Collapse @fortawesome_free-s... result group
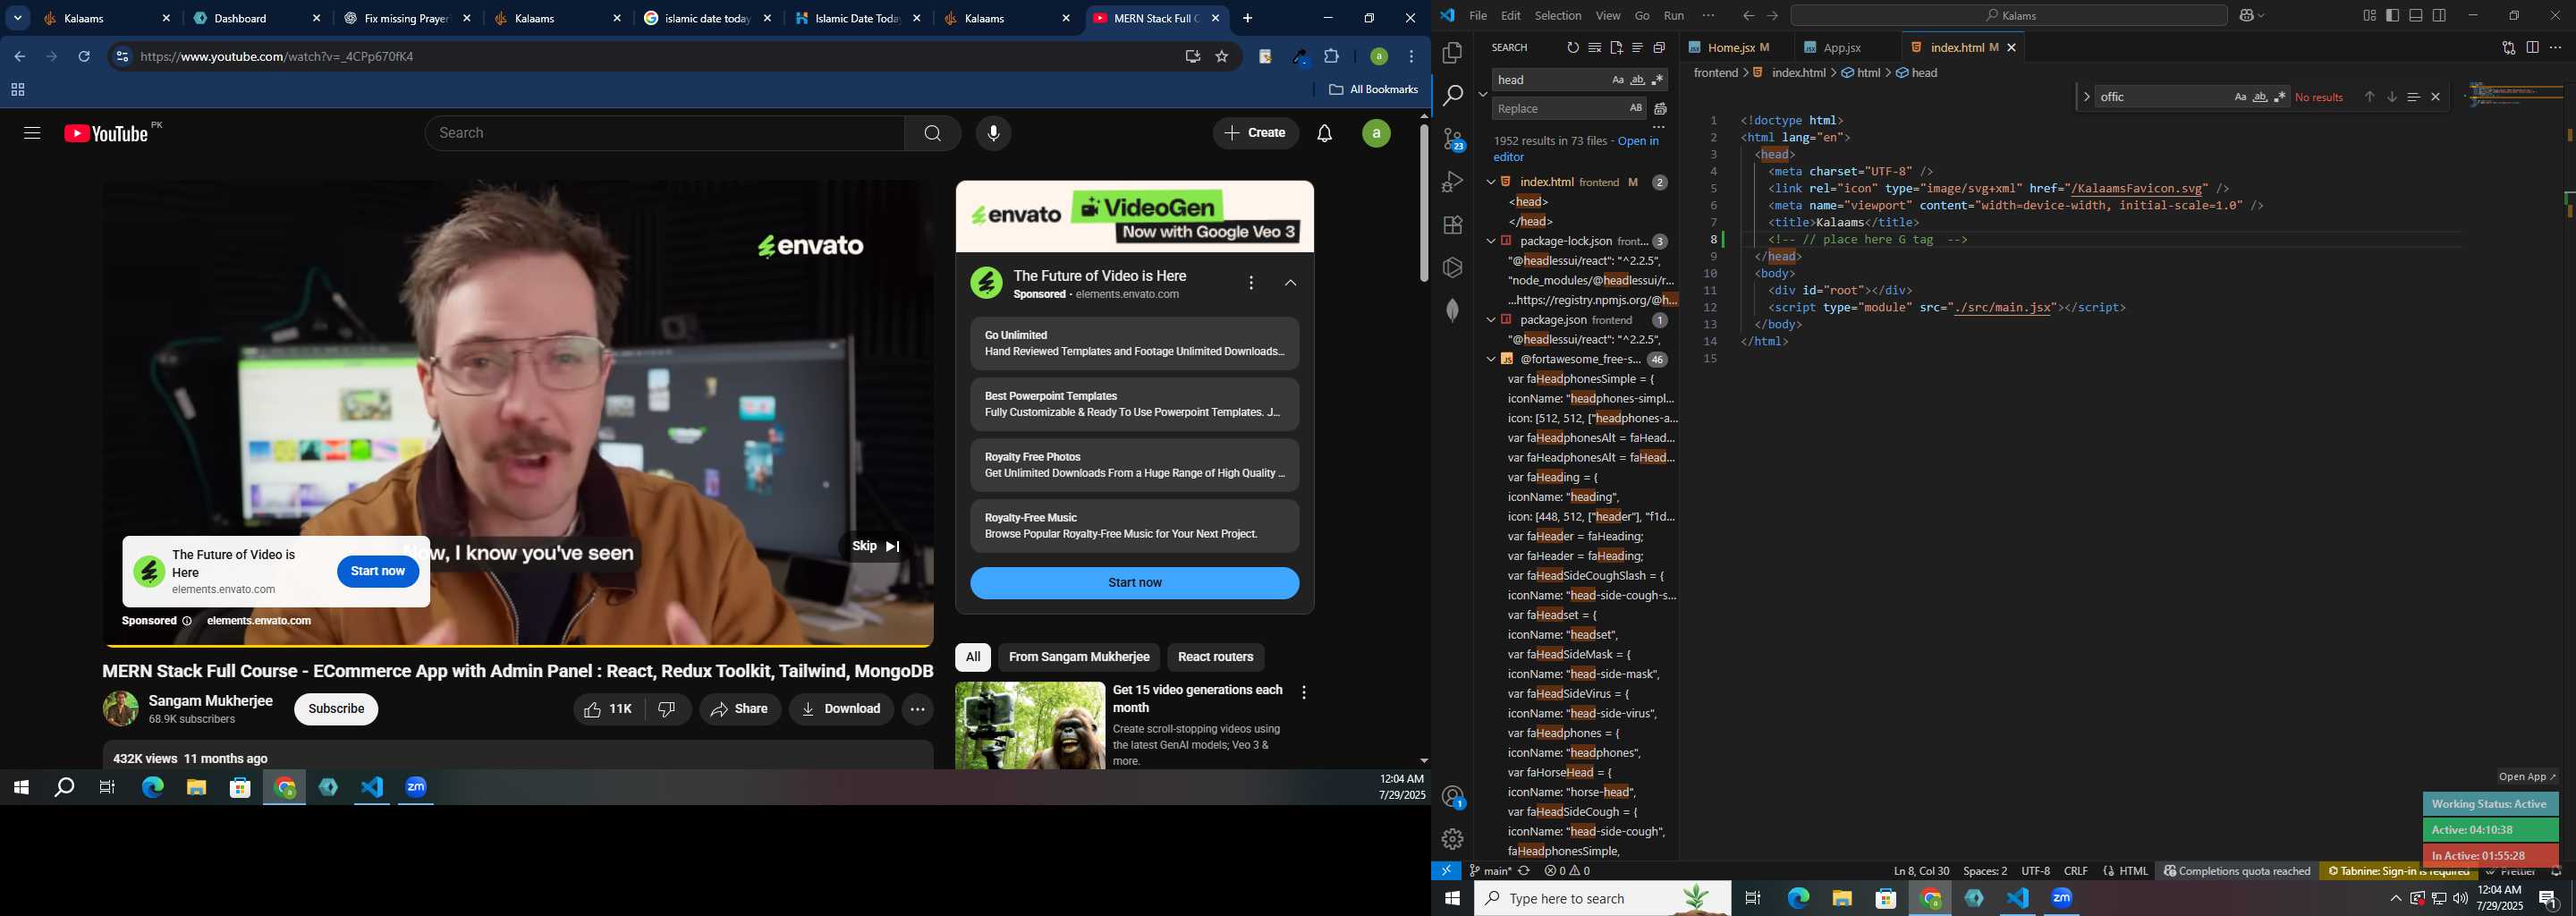2576x916 pixels. (x=1490, y=359)
